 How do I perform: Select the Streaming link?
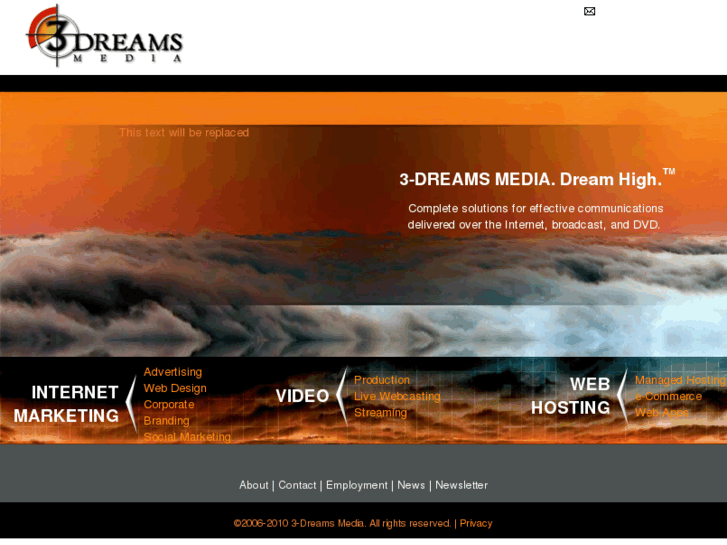click(380, 412)
